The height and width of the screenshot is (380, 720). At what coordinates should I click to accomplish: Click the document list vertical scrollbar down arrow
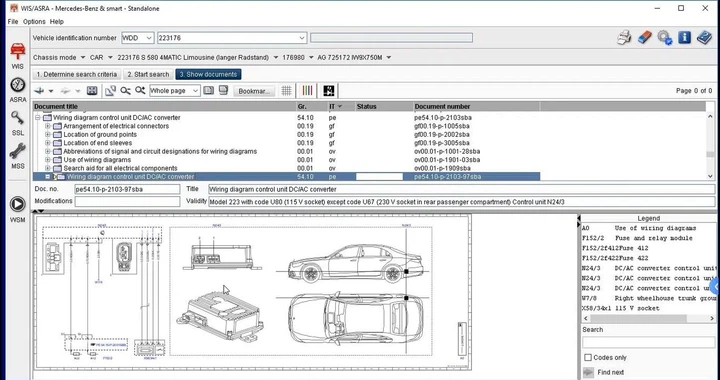point(710,176)
